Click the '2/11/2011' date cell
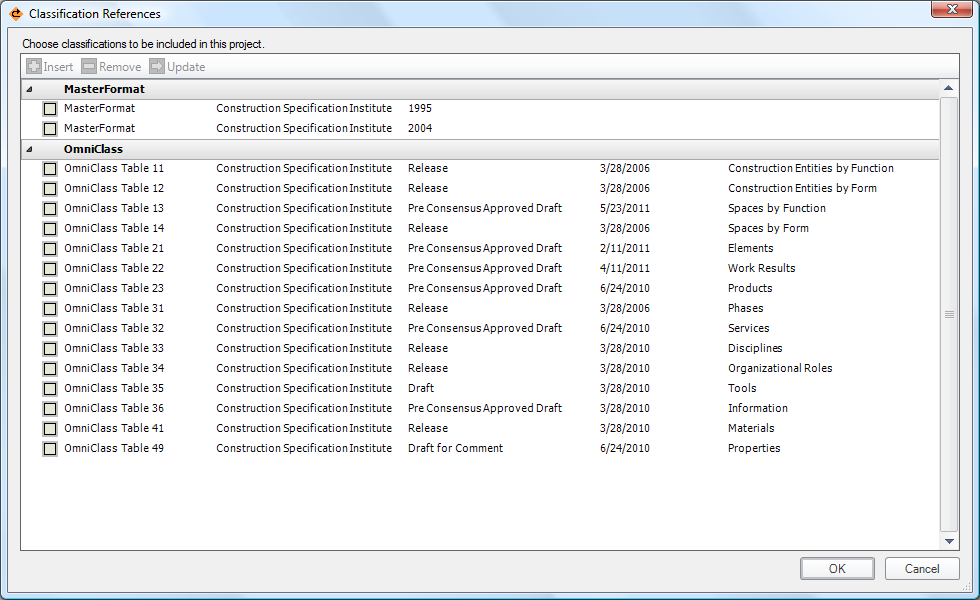980x600 pixels. tap(624, 249)
